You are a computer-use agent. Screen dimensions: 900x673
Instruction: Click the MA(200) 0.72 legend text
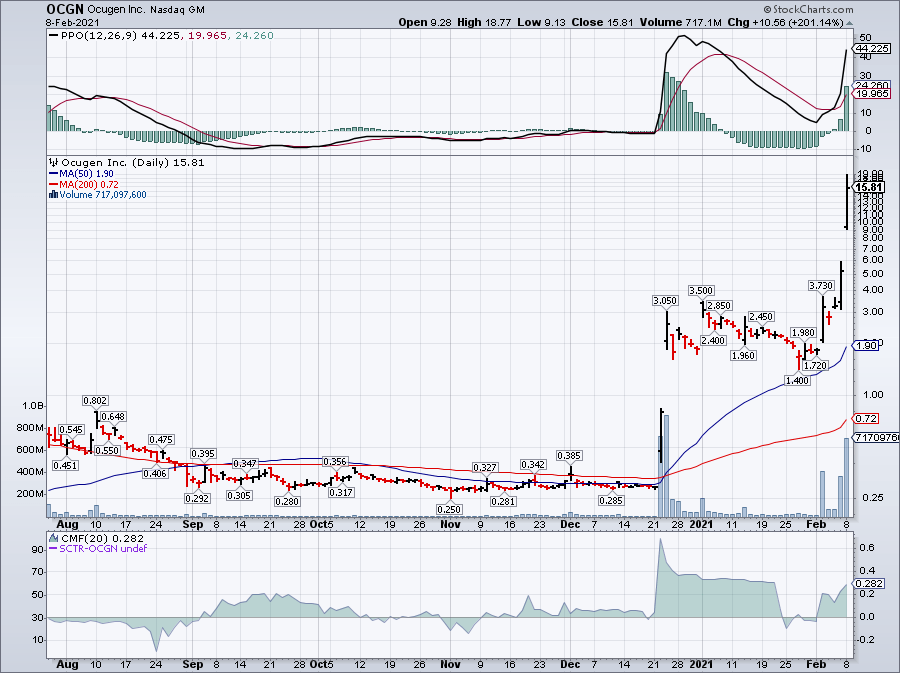point(89,184)
